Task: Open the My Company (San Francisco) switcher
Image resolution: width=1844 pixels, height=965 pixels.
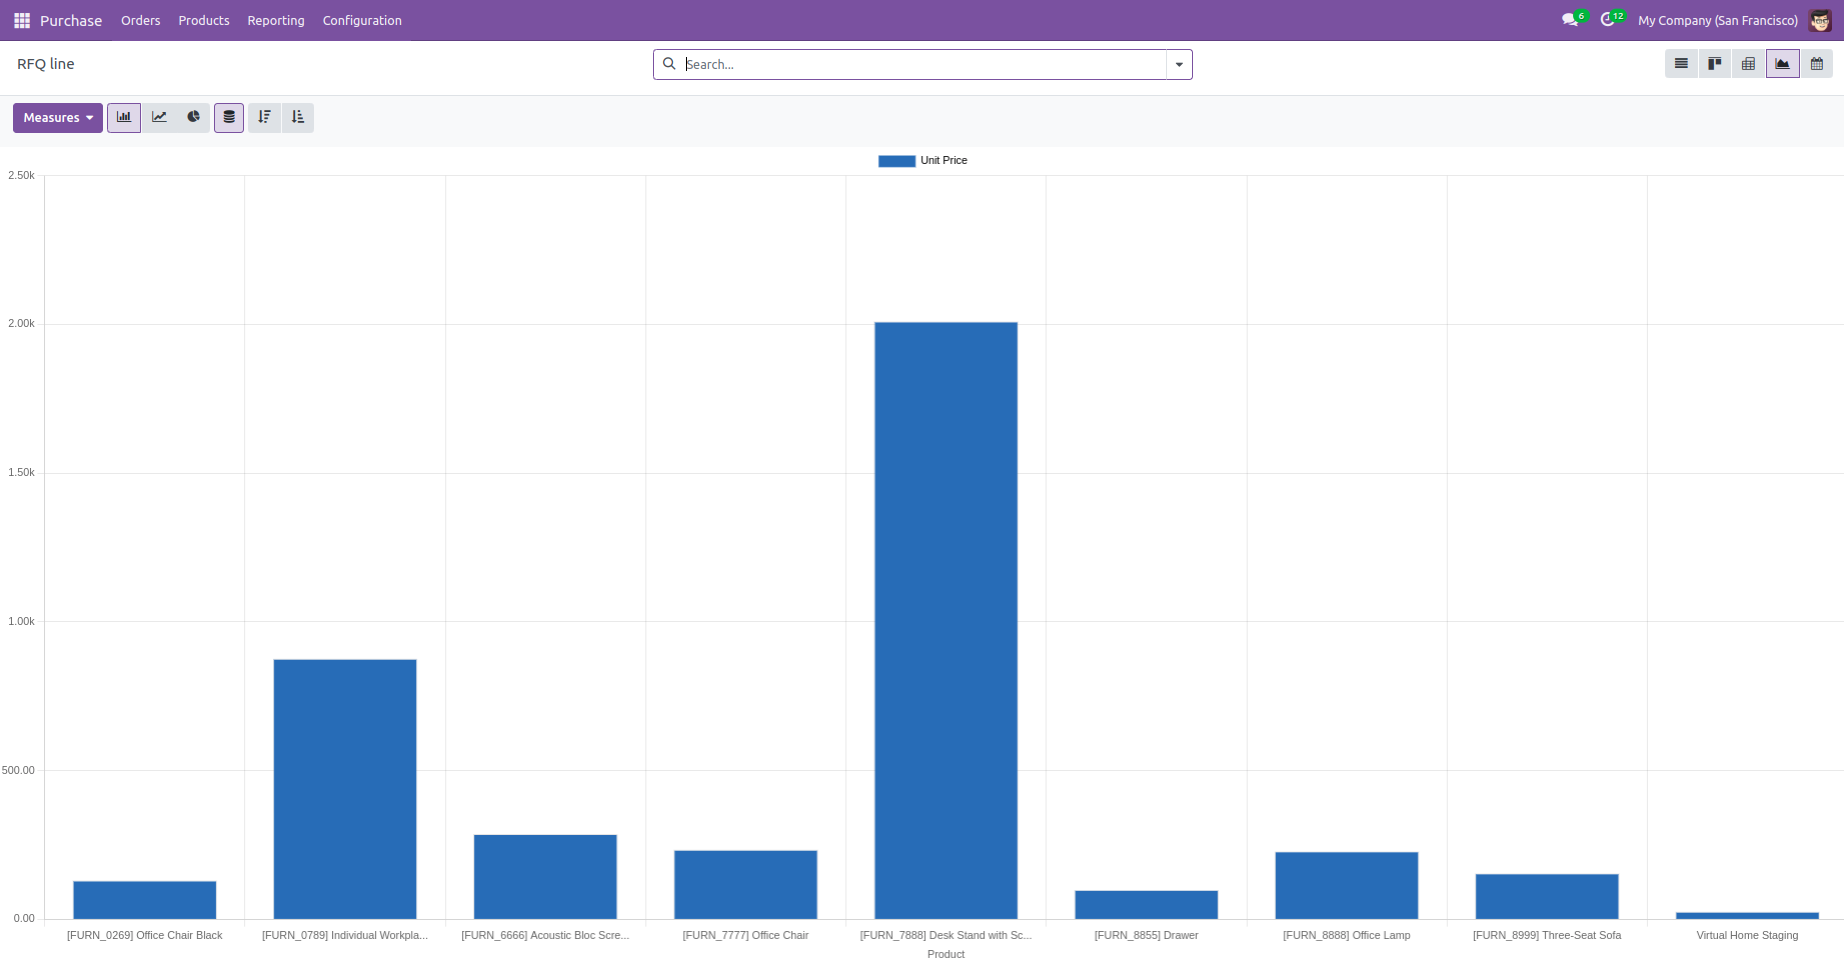Action: coord(1717,21)
